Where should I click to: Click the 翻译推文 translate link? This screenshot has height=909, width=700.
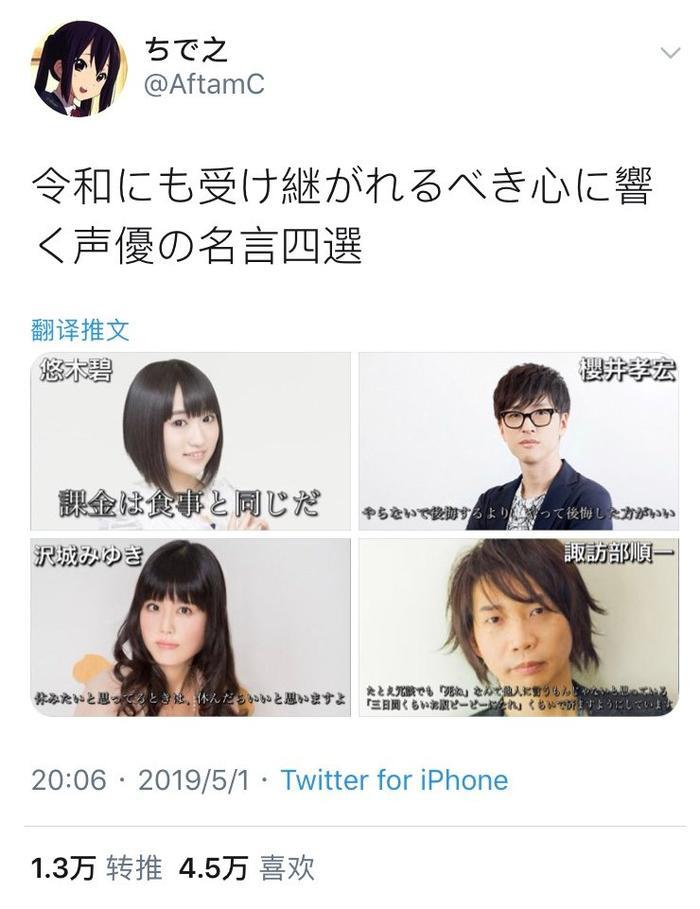[x=80, y=330]
